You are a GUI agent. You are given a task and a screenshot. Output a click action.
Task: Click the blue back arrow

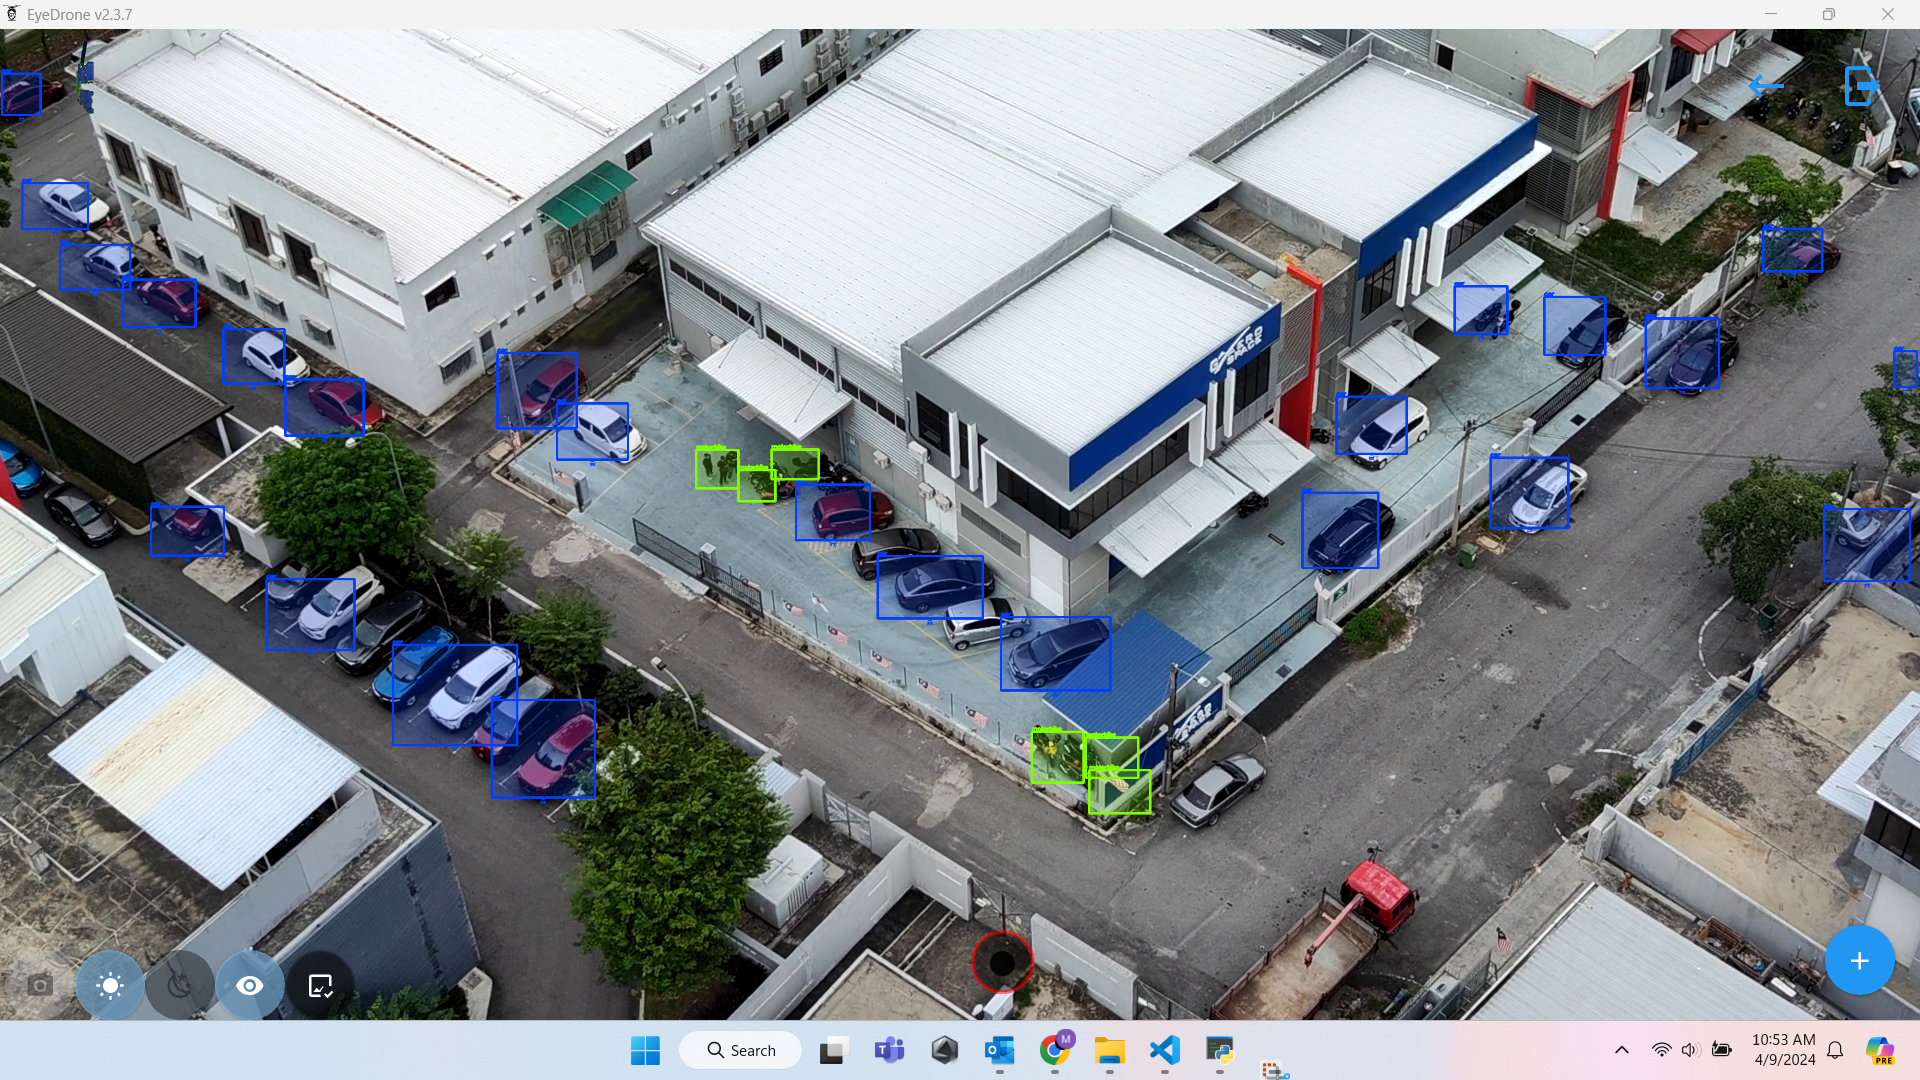tap(1766, 86)
